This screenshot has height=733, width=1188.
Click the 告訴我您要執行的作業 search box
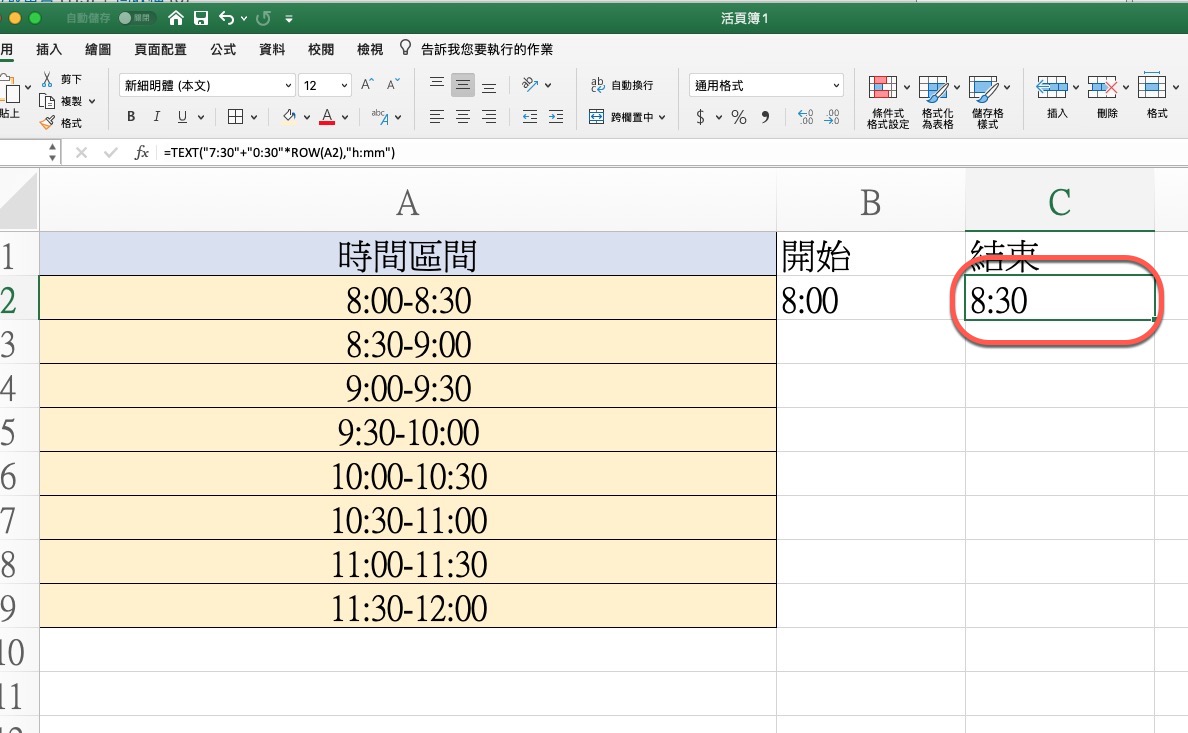click(486, 49)
